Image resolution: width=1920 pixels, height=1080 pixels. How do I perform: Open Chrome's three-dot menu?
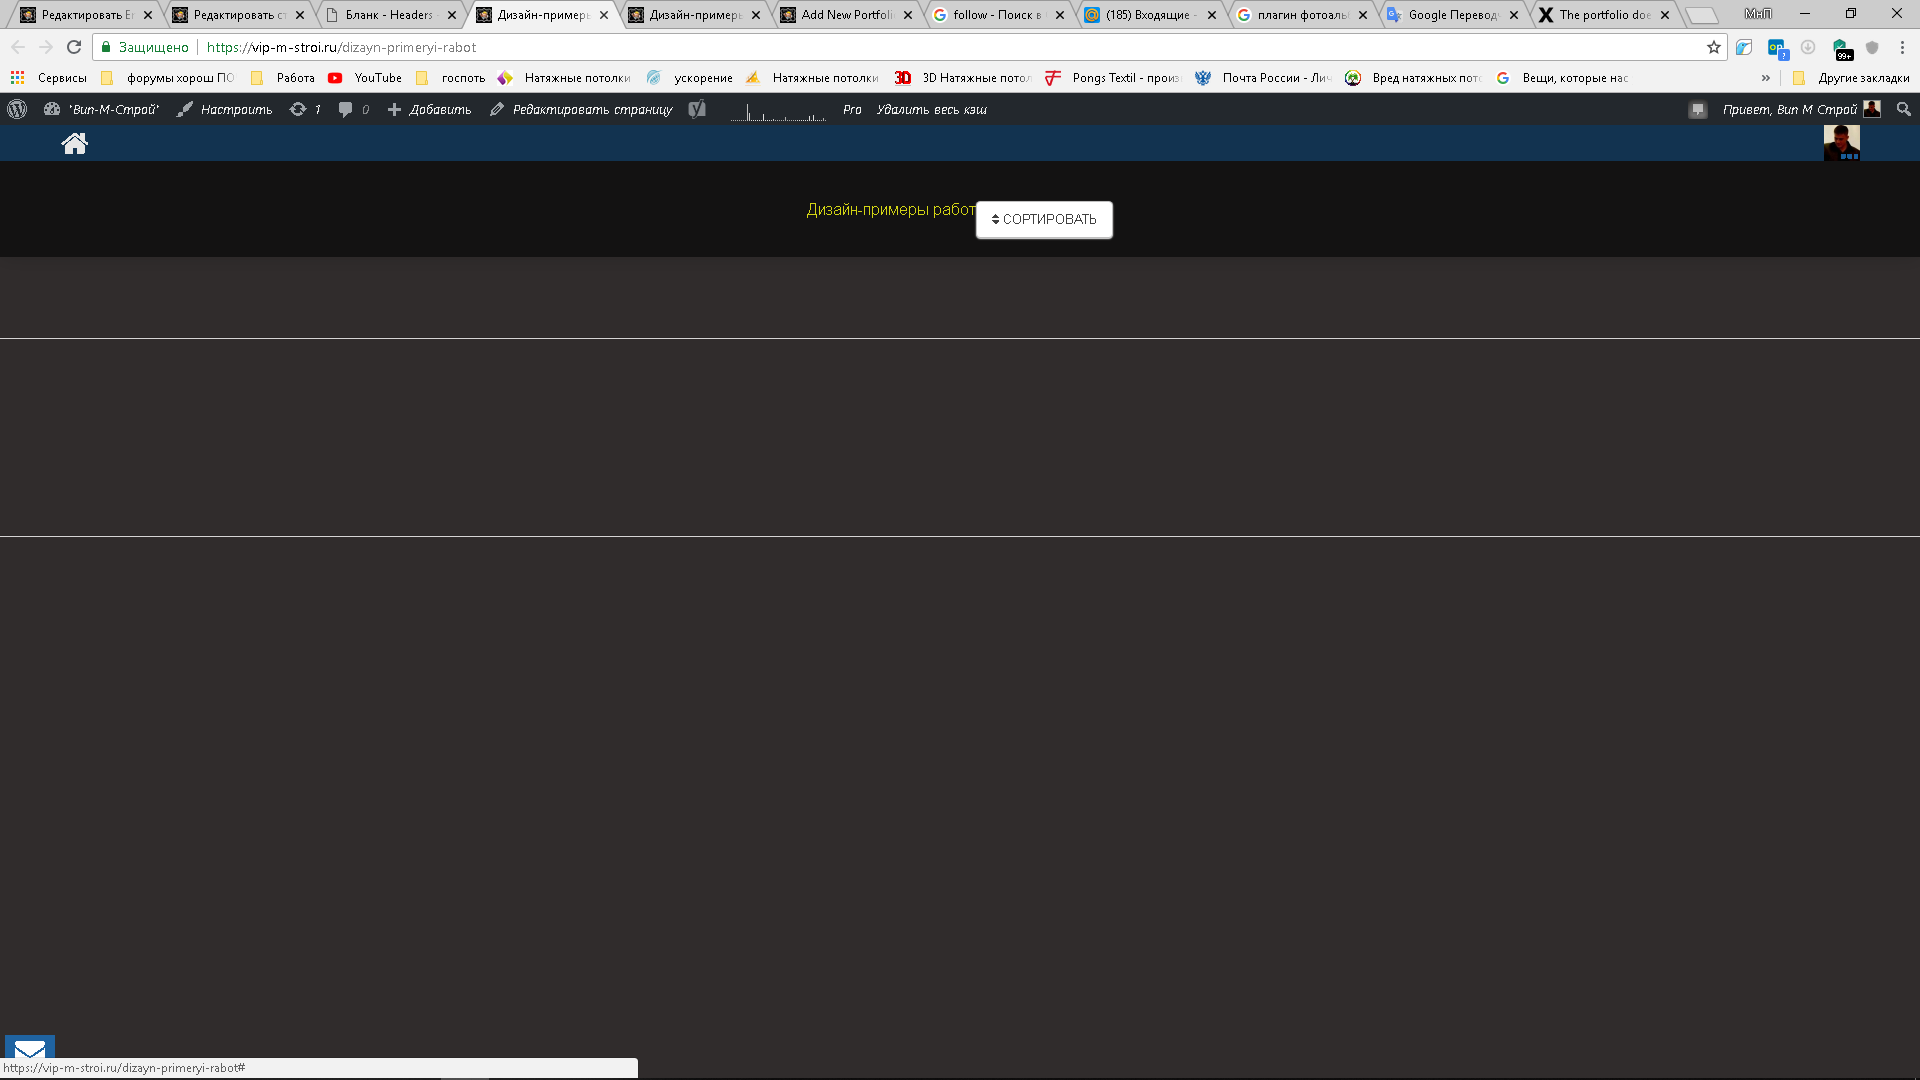(x=1902, y=47)
